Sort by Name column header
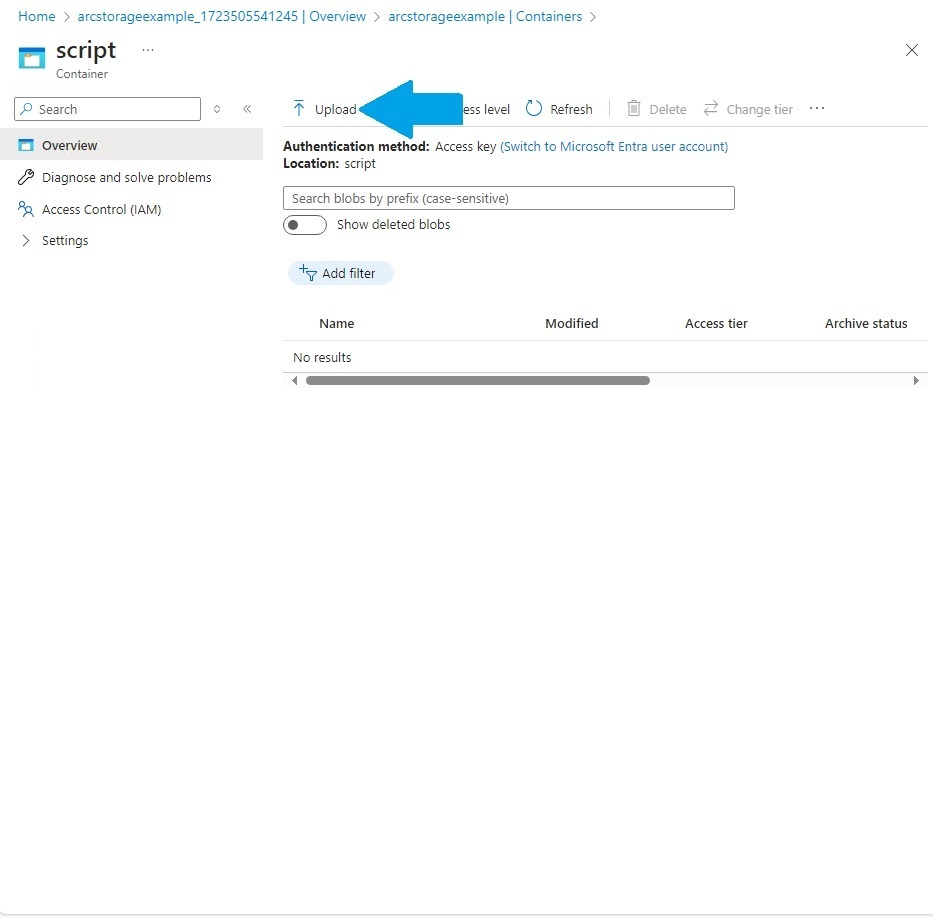 click(336, 324)
